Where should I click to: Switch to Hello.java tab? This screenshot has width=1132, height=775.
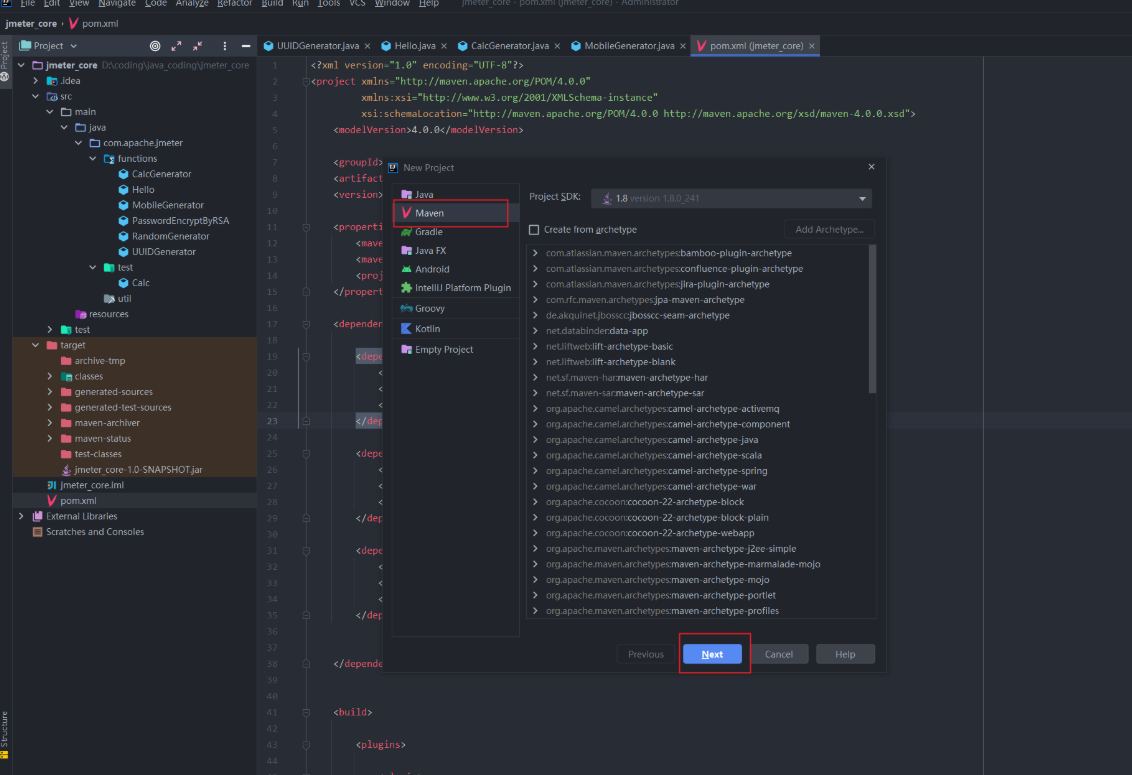point(414,46)
